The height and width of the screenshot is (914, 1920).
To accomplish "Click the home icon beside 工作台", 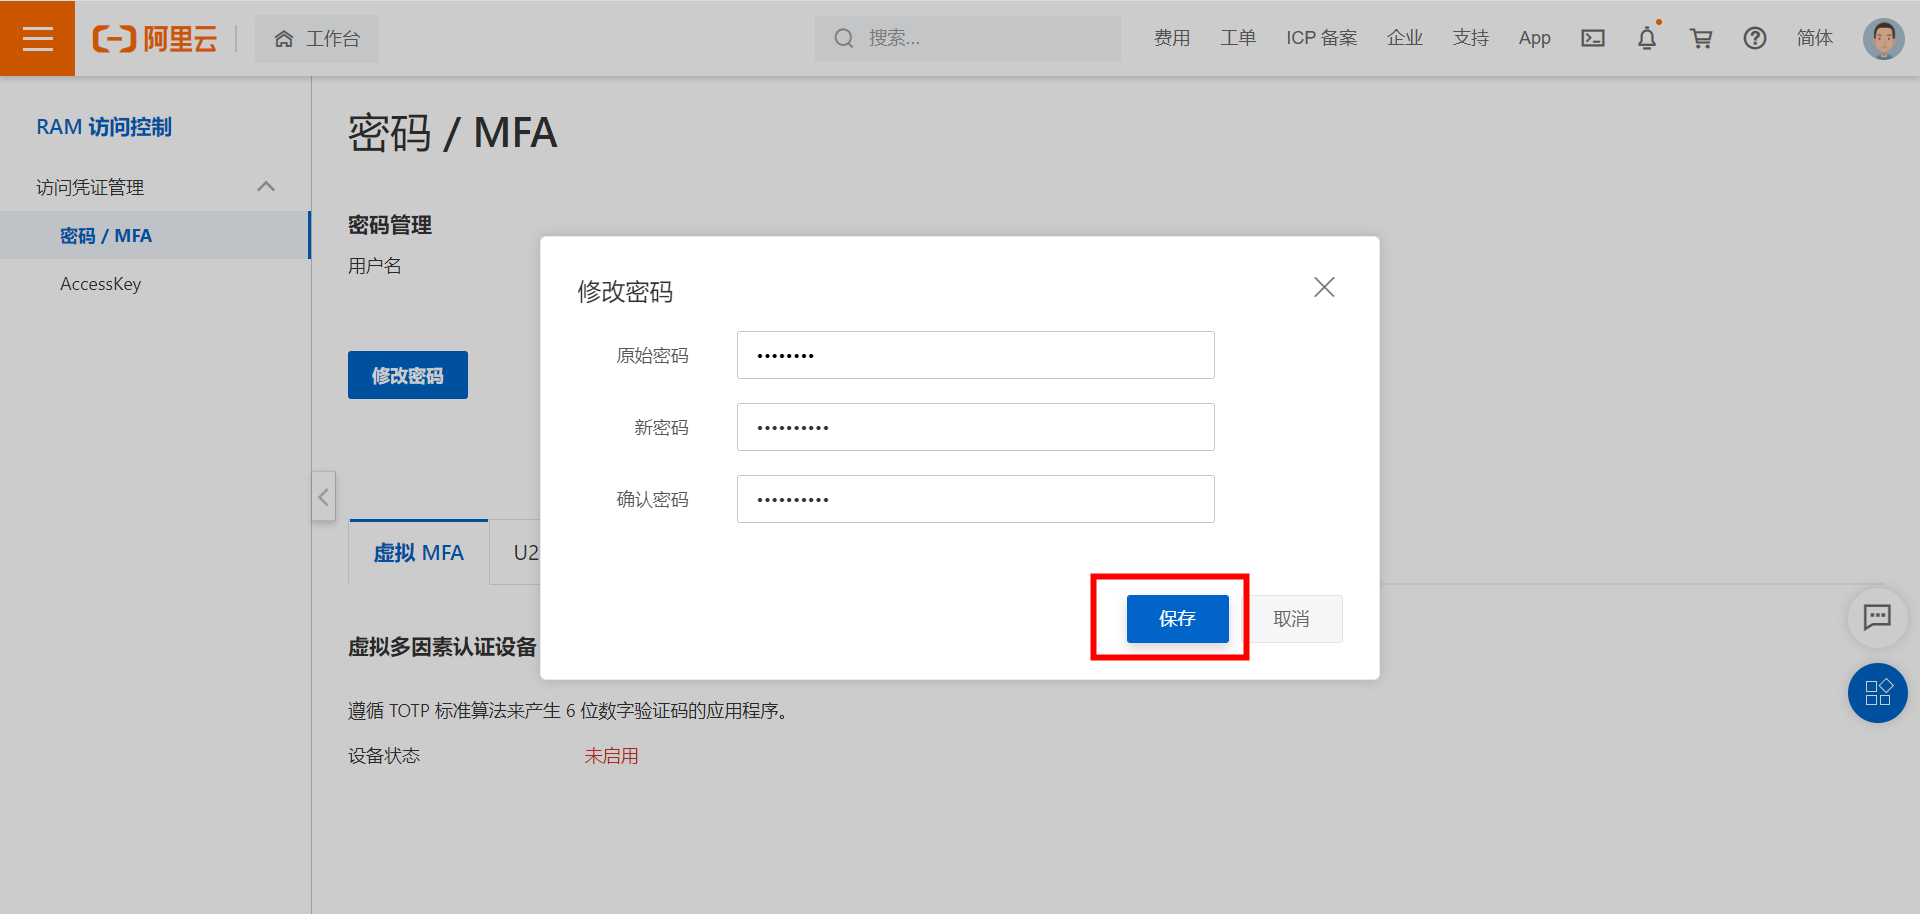I will [284, 39].
